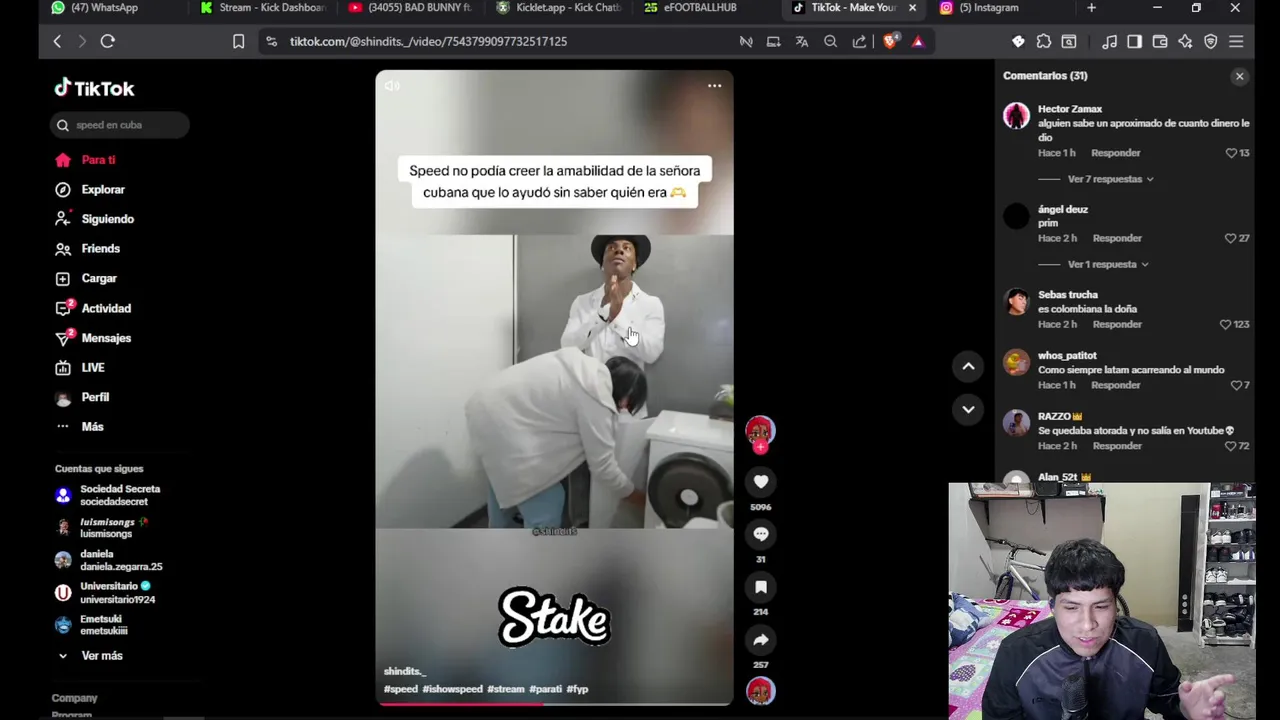
Task: Go to previous video with up arrow
Action: pyautogui.click(x=968, y=367)
